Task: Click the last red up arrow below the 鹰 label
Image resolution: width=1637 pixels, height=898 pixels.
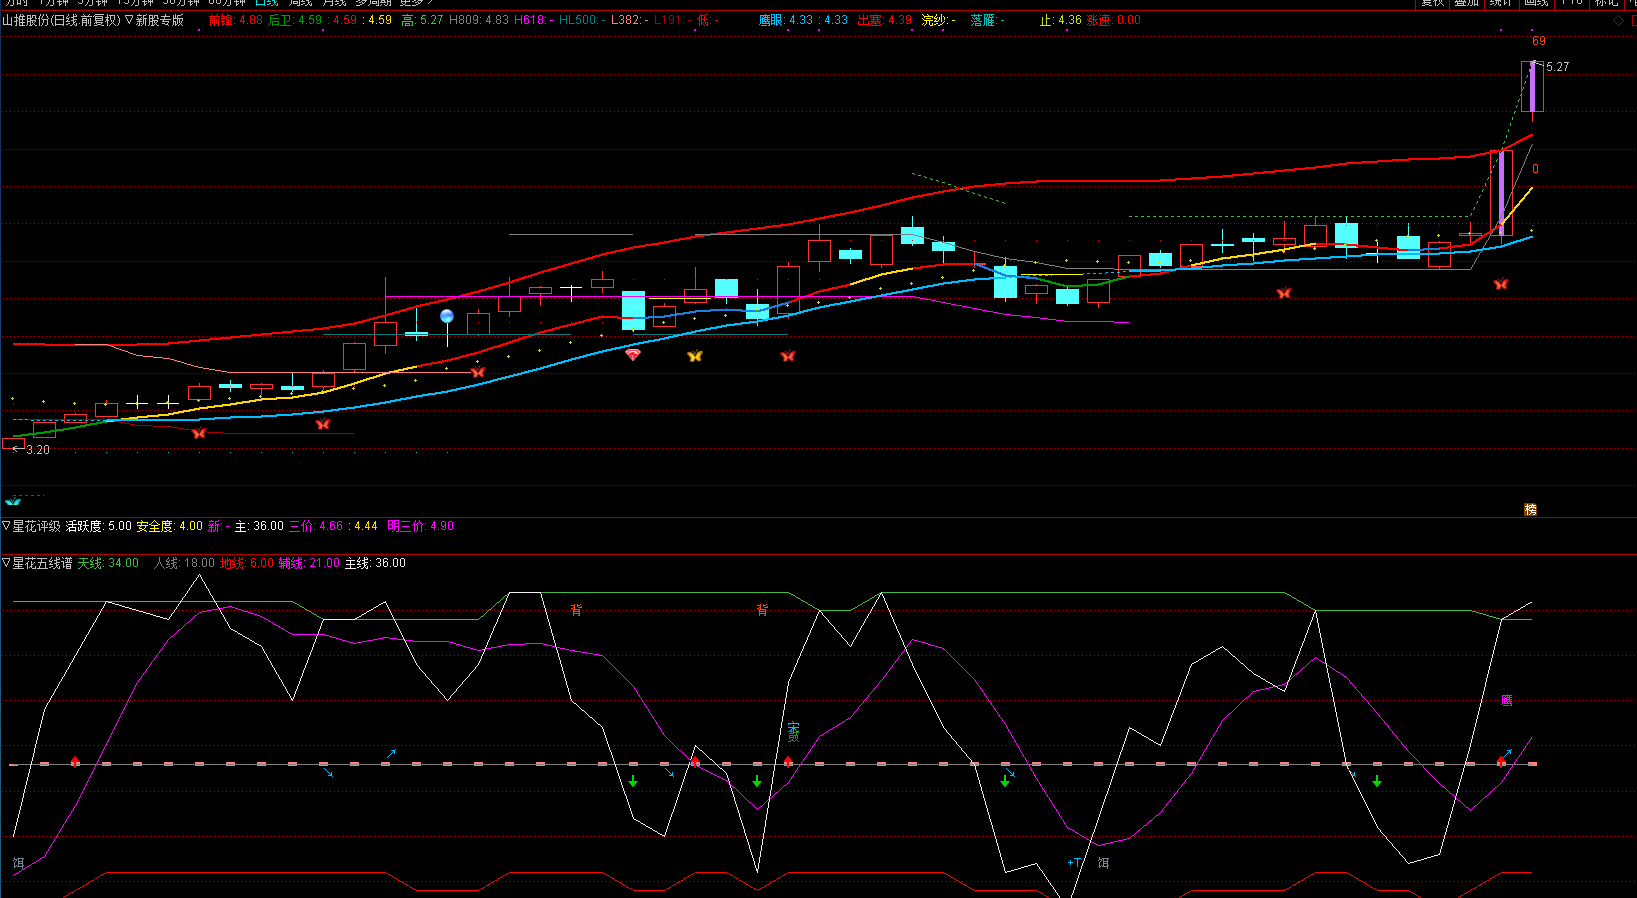Action: click(1501, 761)
